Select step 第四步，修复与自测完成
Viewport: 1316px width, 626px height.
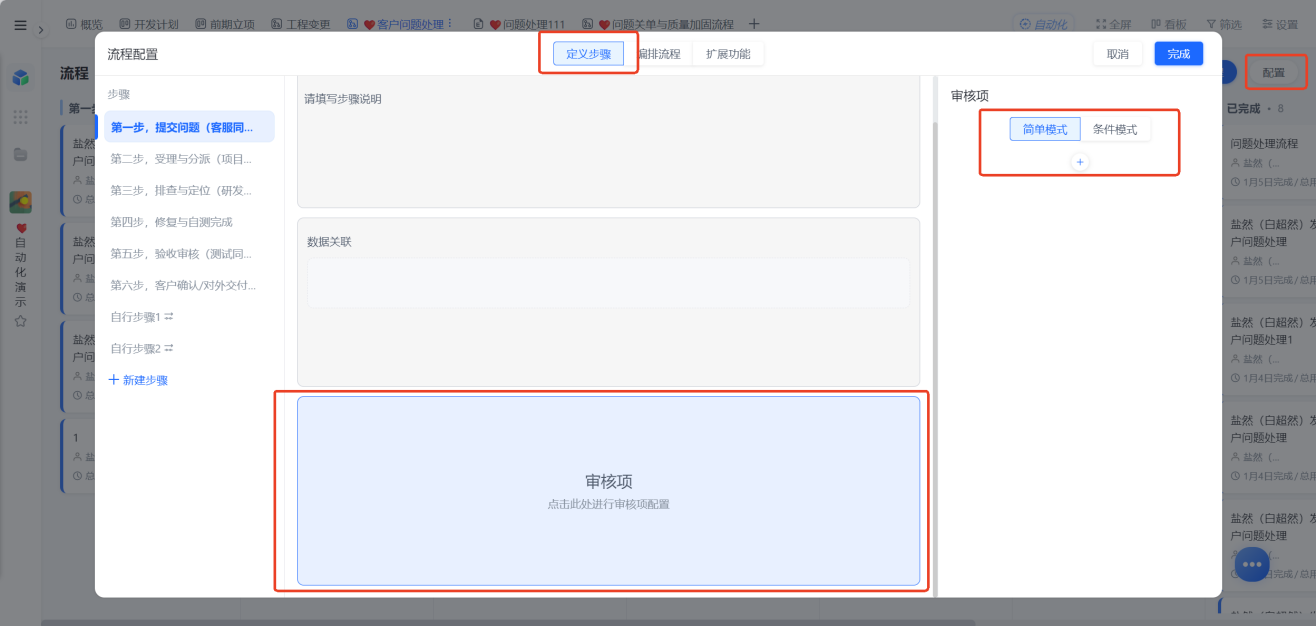[x=189, y=222]
